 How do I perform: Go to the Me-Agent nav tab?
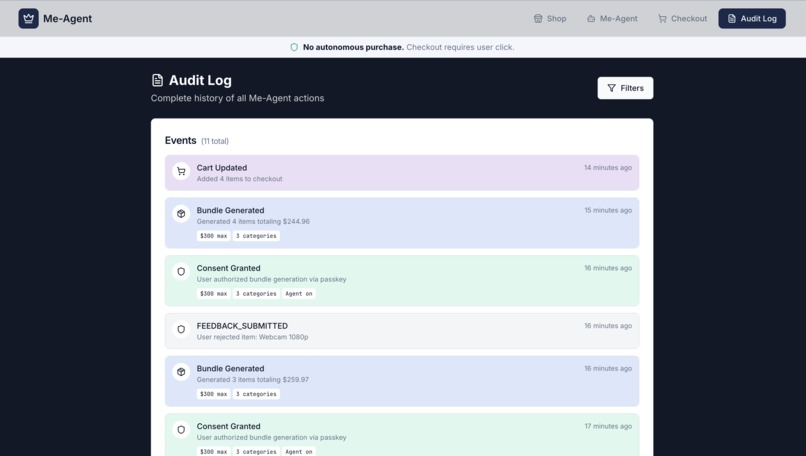[x=612, y=19]
